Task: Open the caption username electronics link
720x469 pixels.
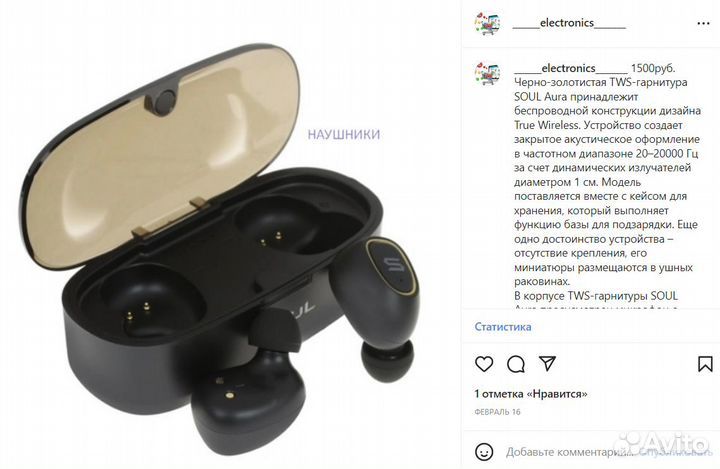Action: pos(570,68)
